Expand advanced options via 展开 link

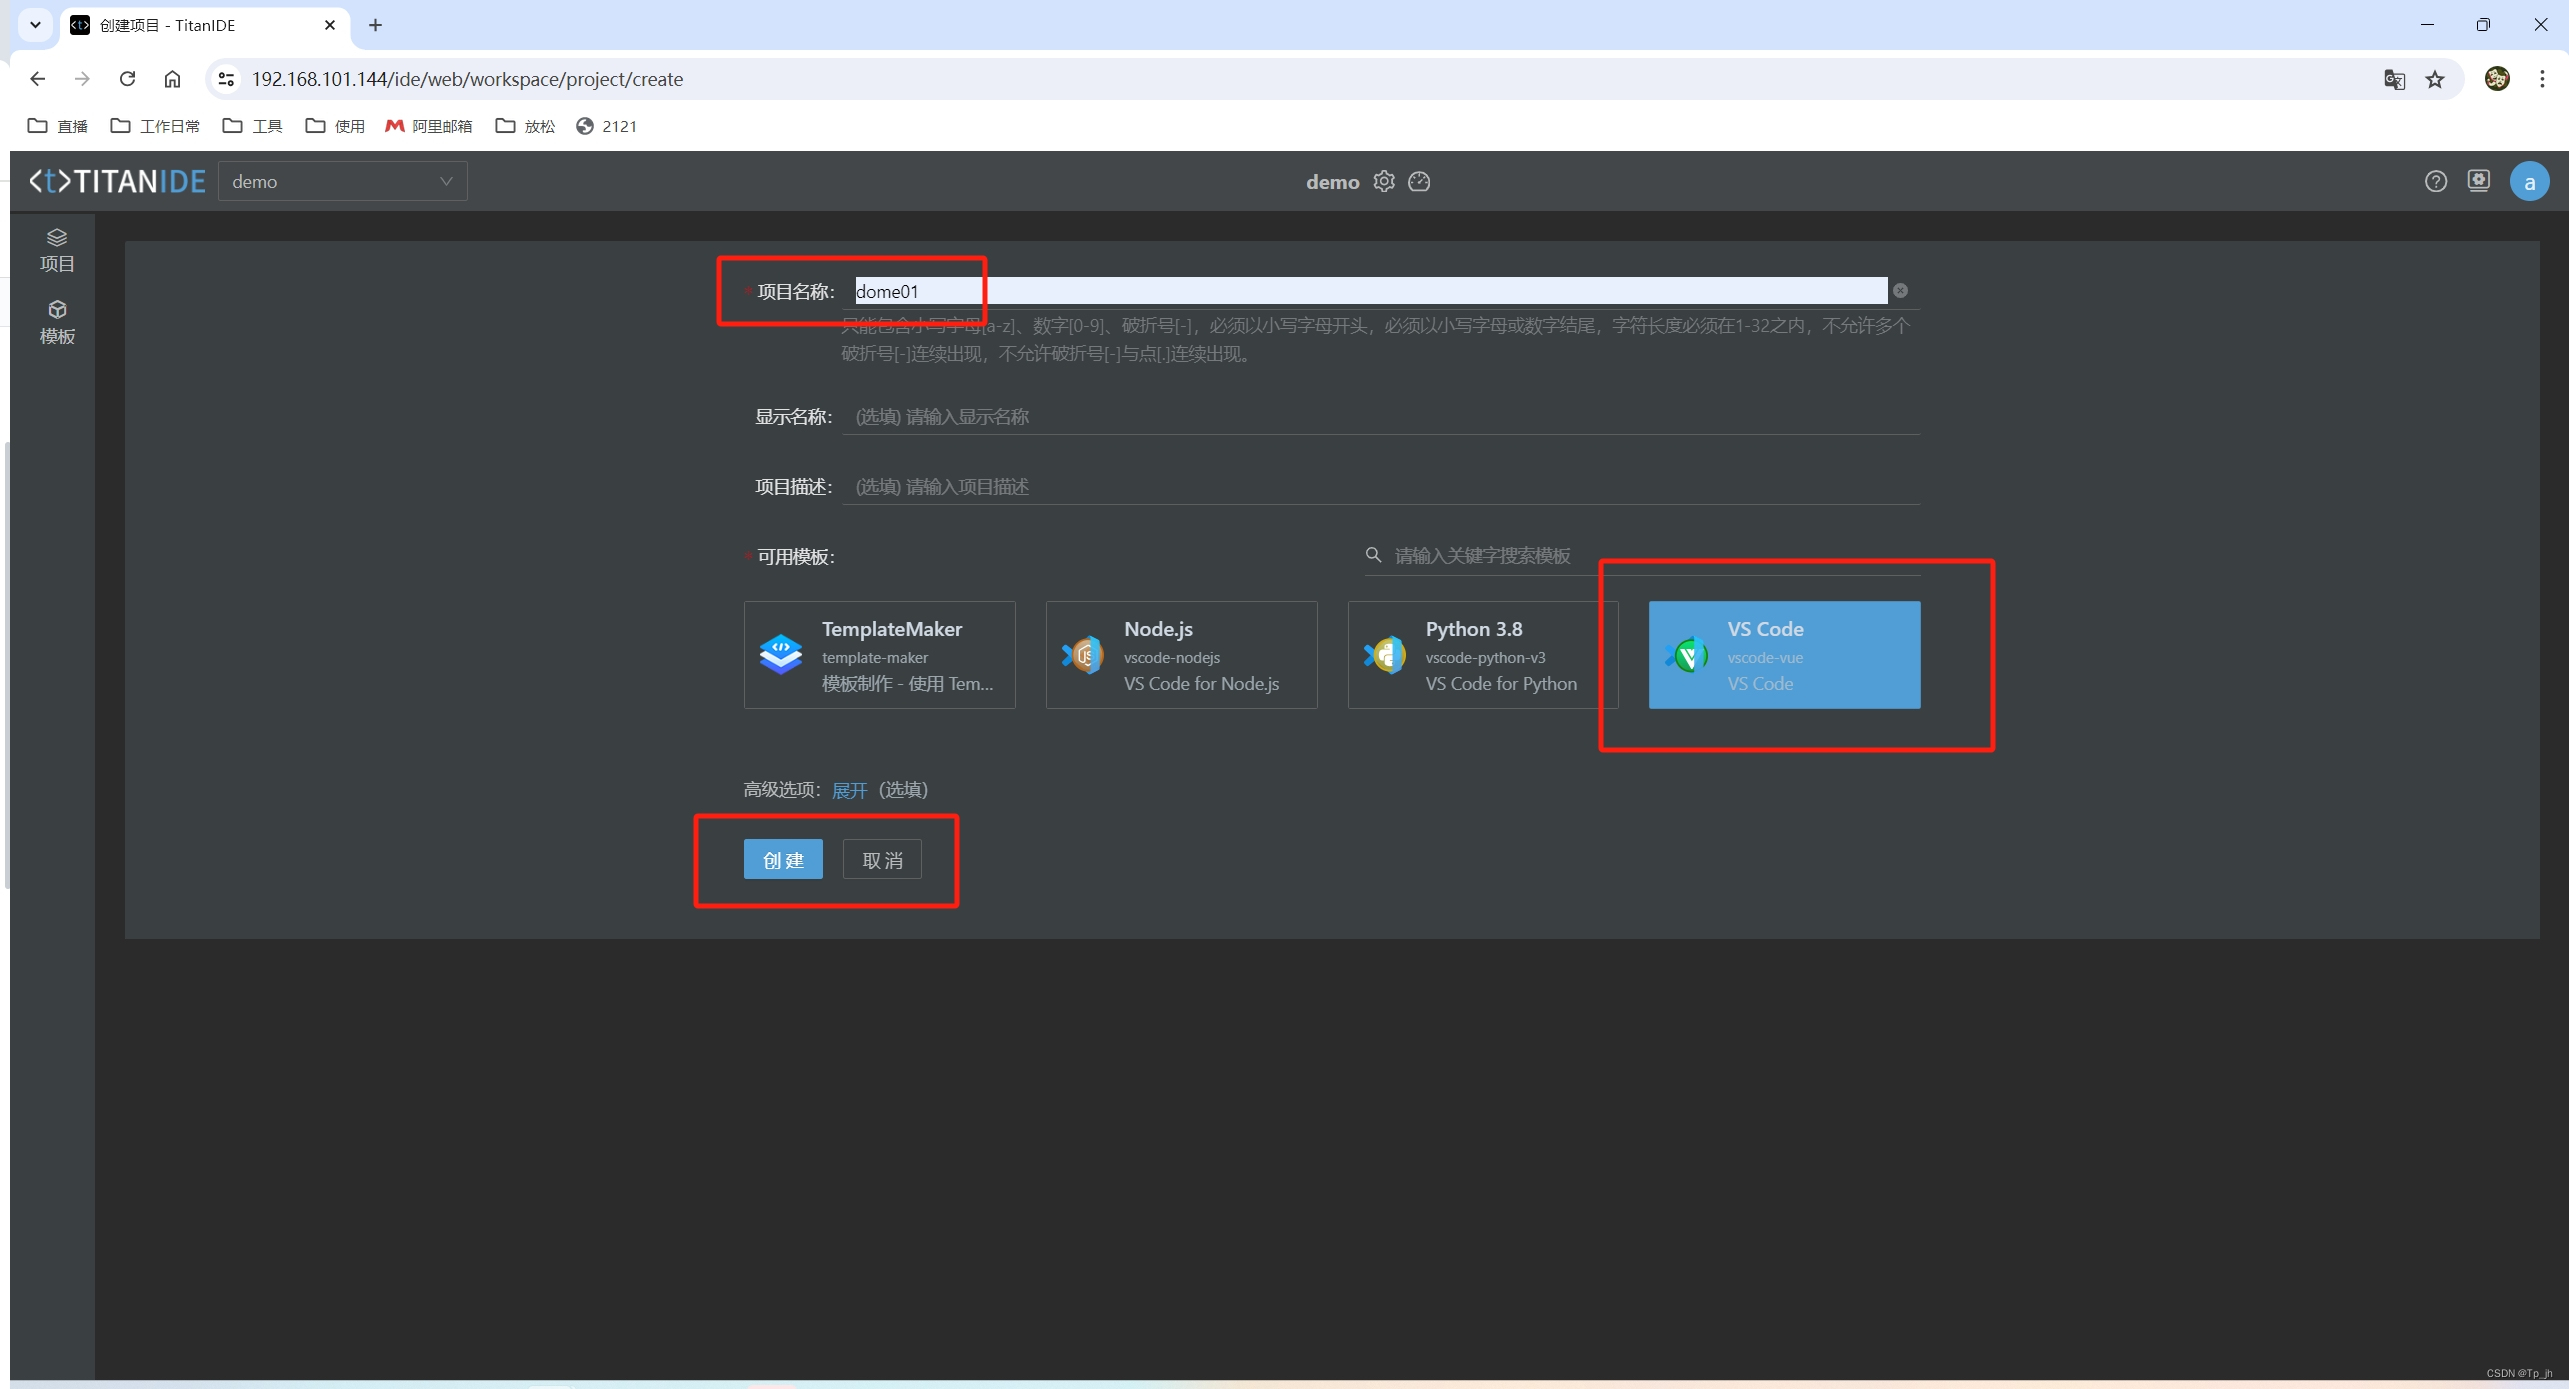pyautogui.click(x=849, y=790)
